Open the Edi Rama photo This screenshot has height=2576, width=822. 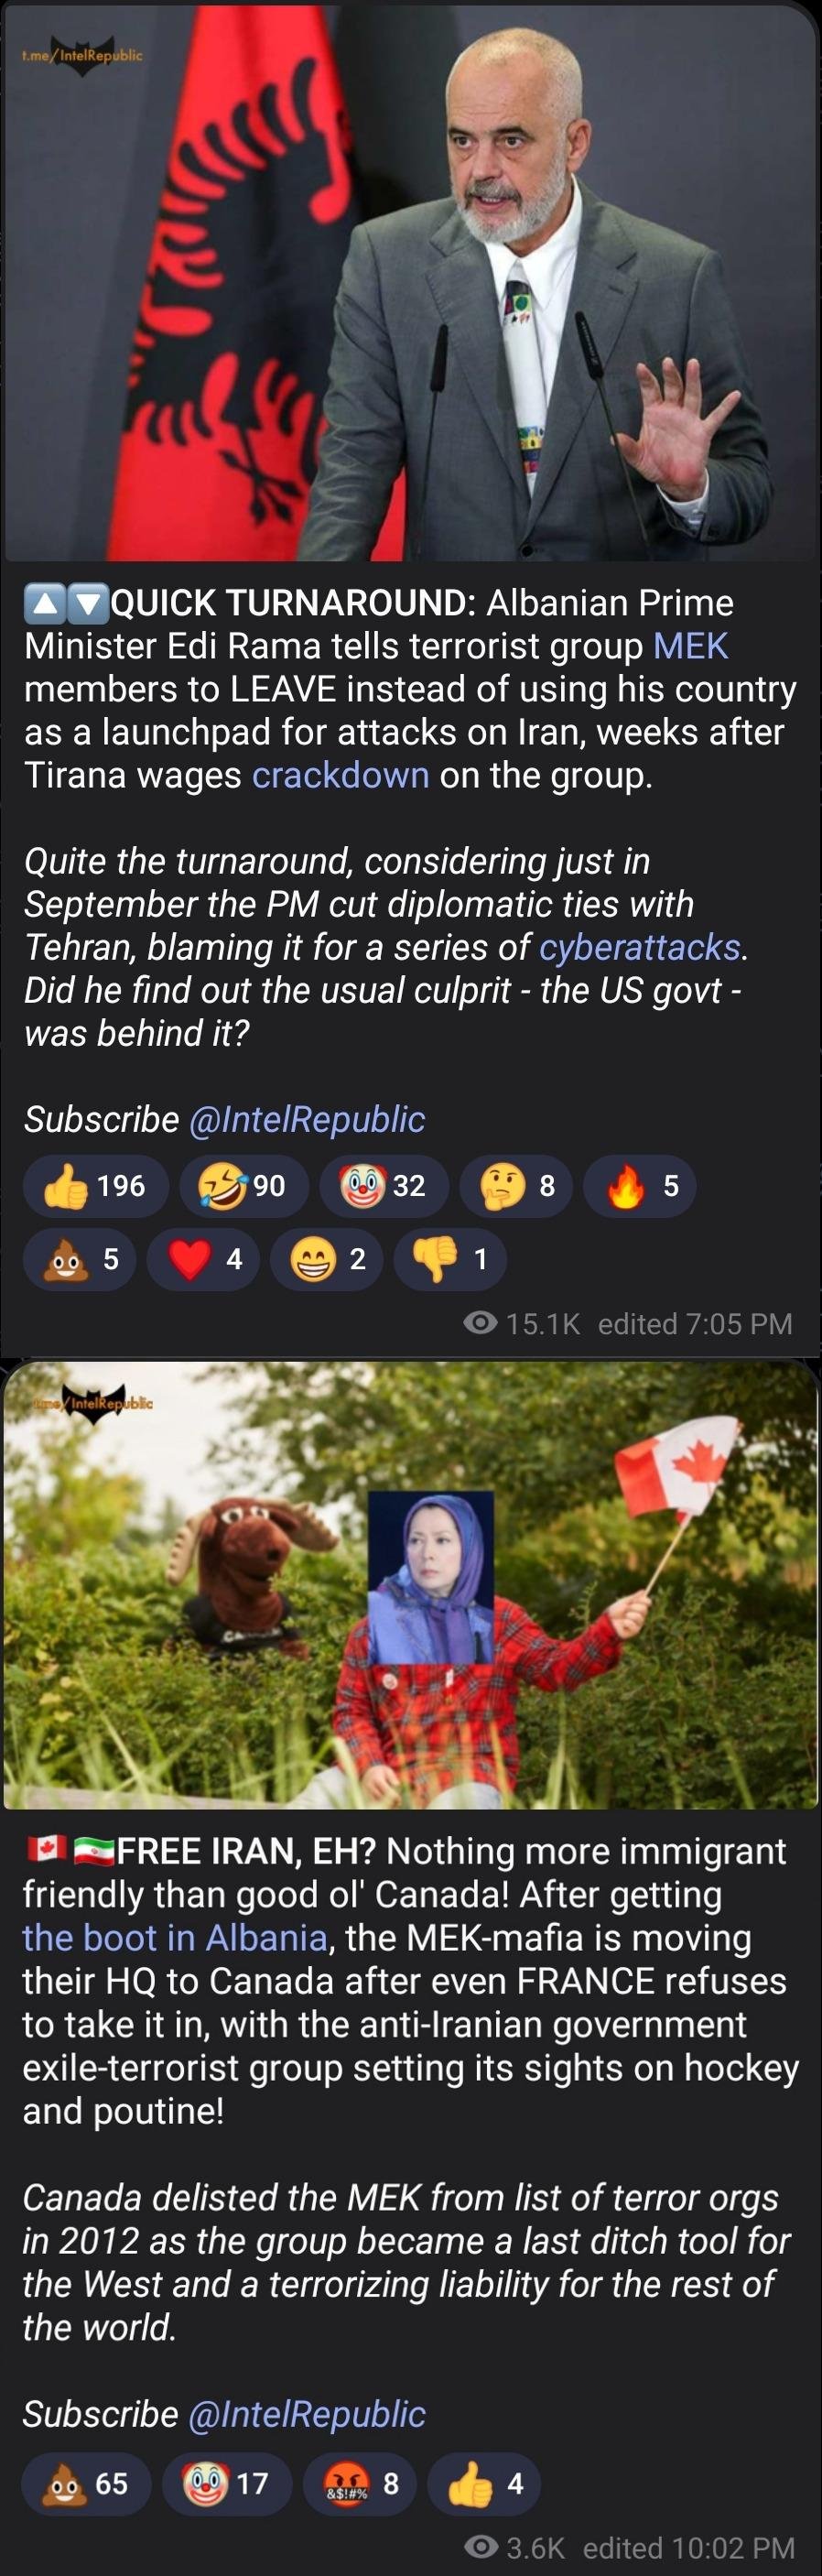coord(411,281)
